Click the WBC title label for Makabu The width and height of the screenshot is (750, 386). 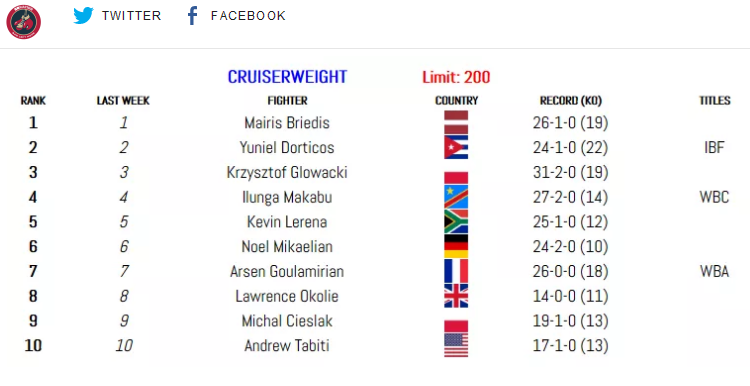[714, 197]
